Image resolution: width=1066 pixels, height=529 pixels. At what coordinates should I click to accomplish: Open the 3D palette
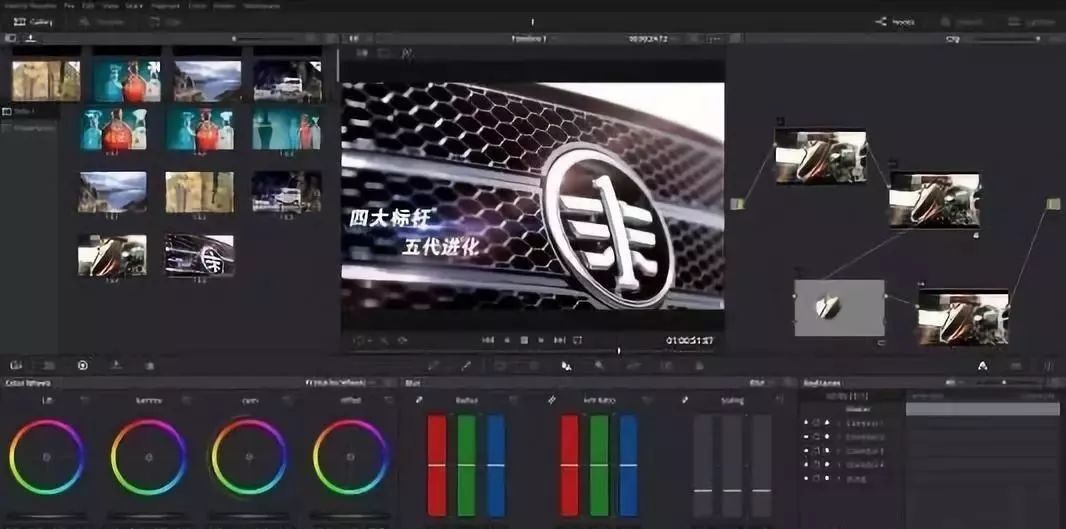click(x=666, y=366)
